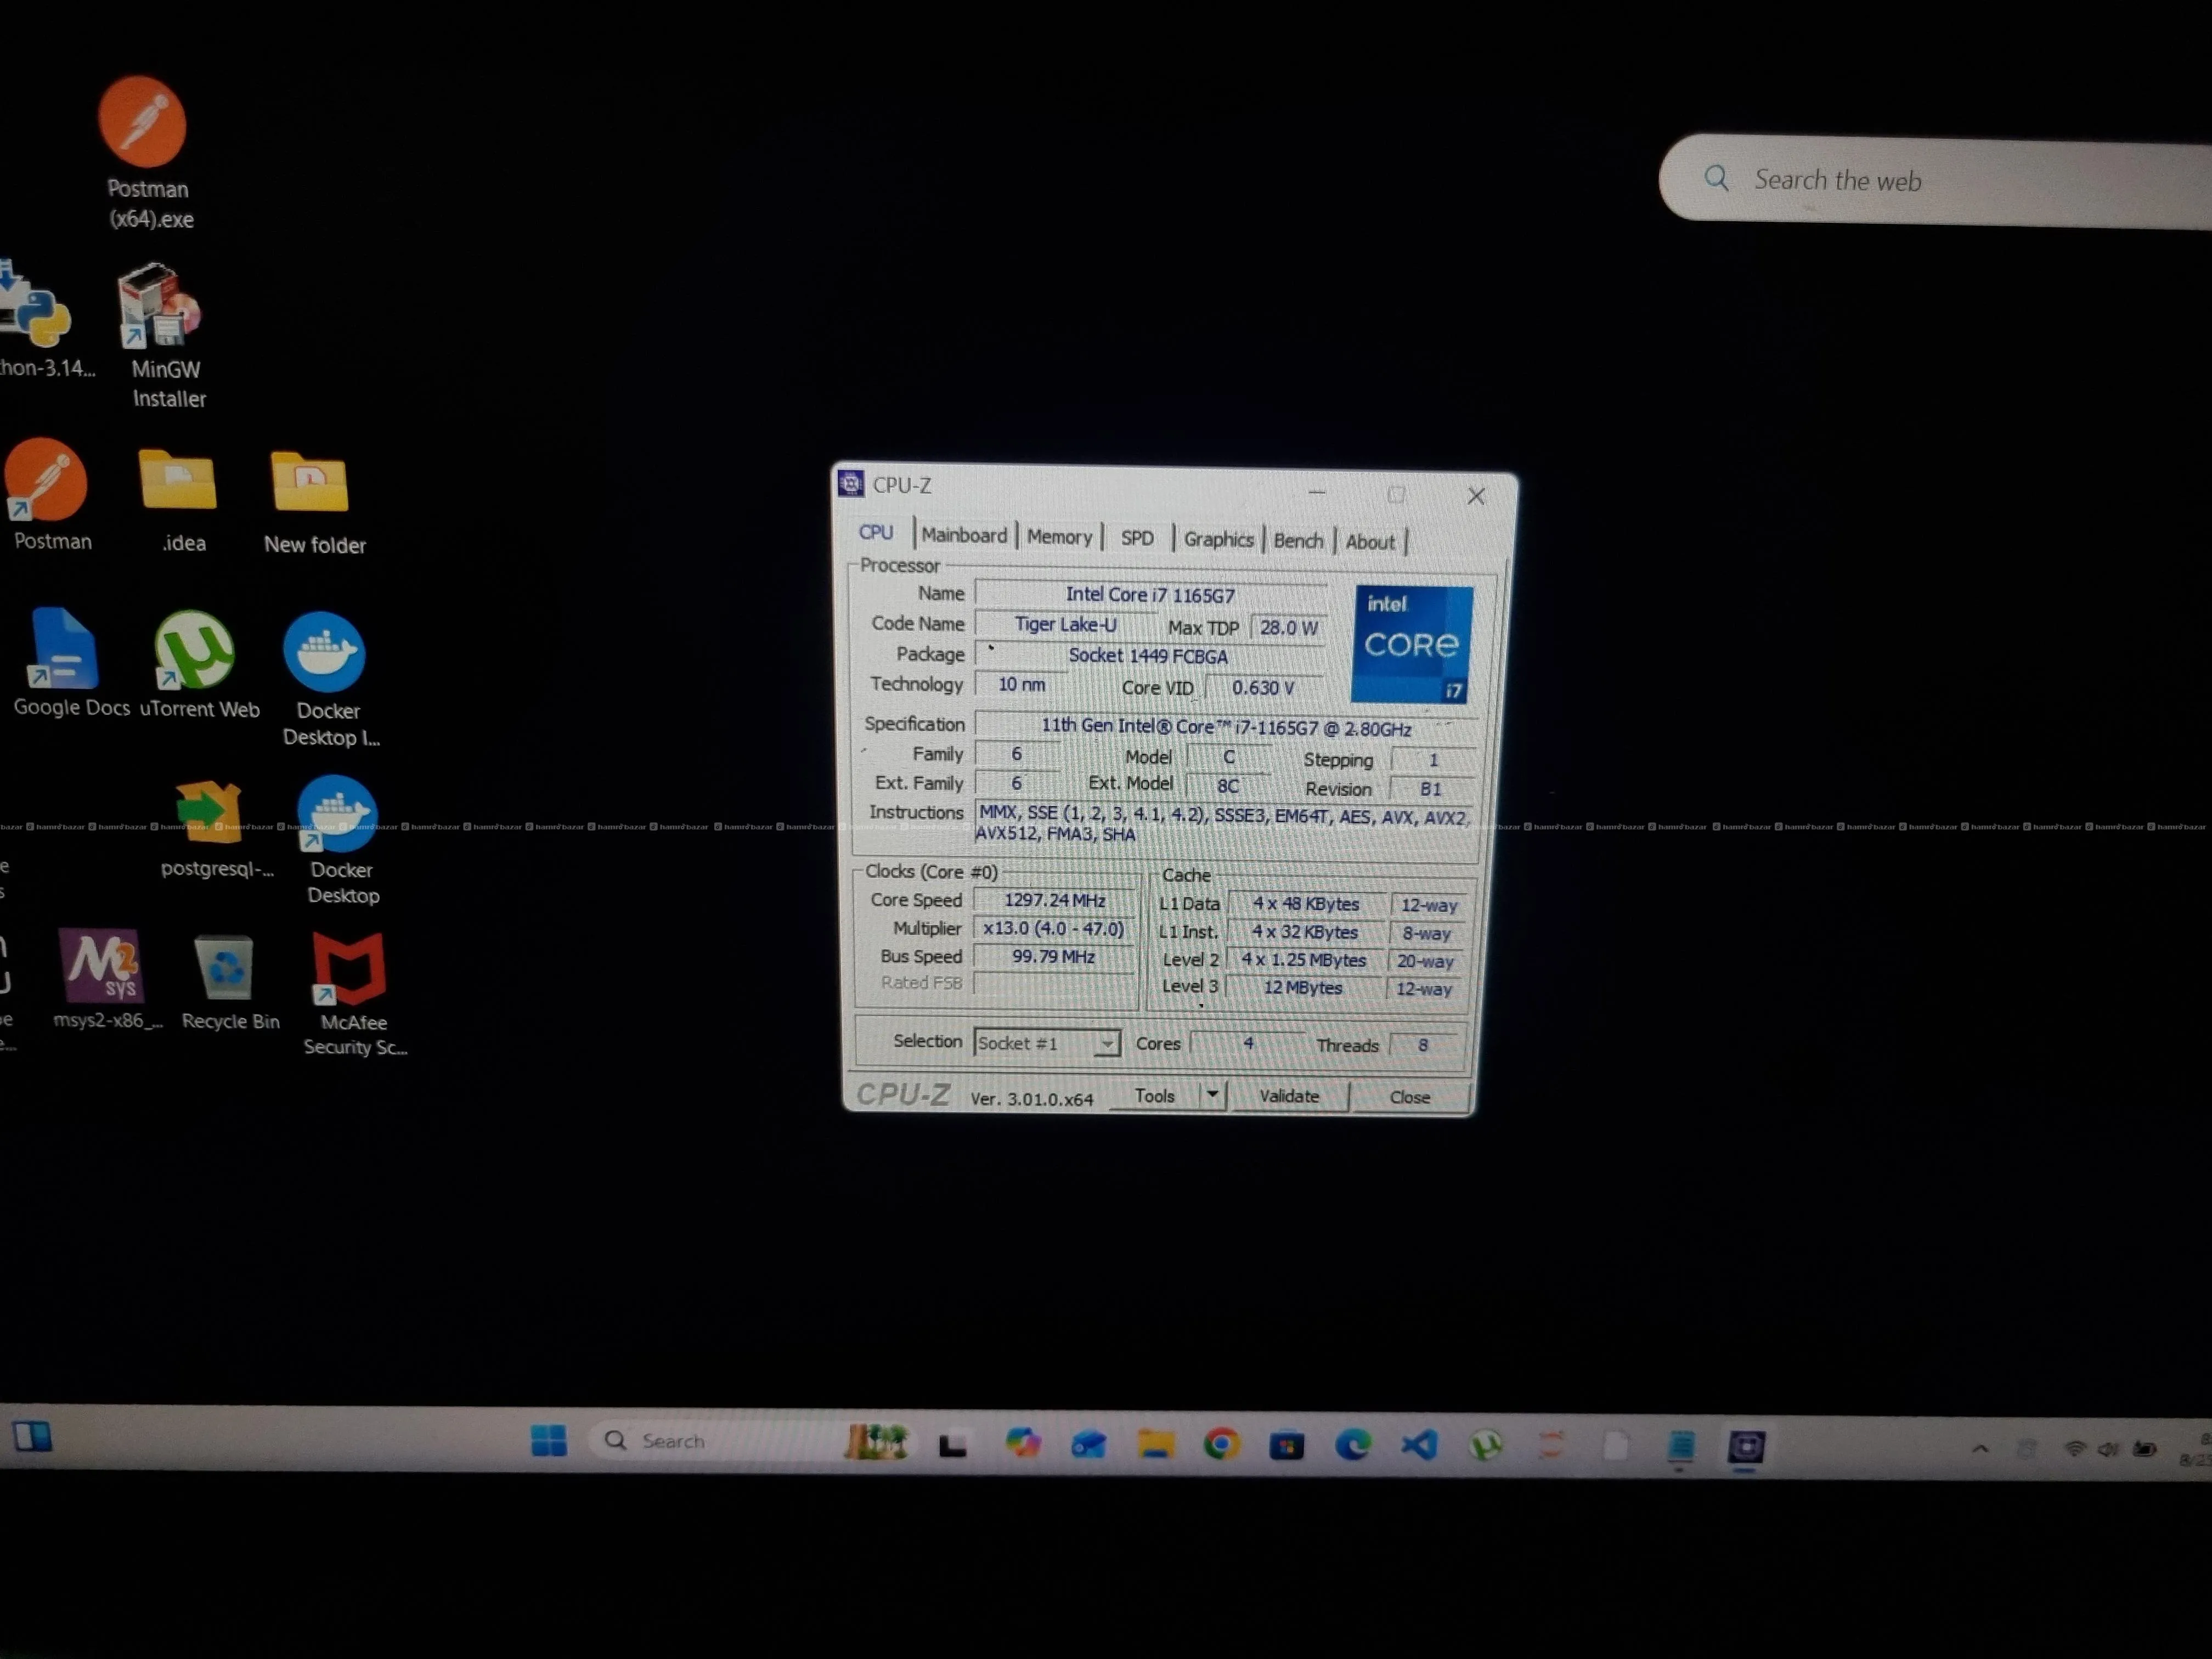The width and height of the screenshot is (2212, 1659).
Task: Click the 0.630 V Core VID value
Action: pos(1263,688)
